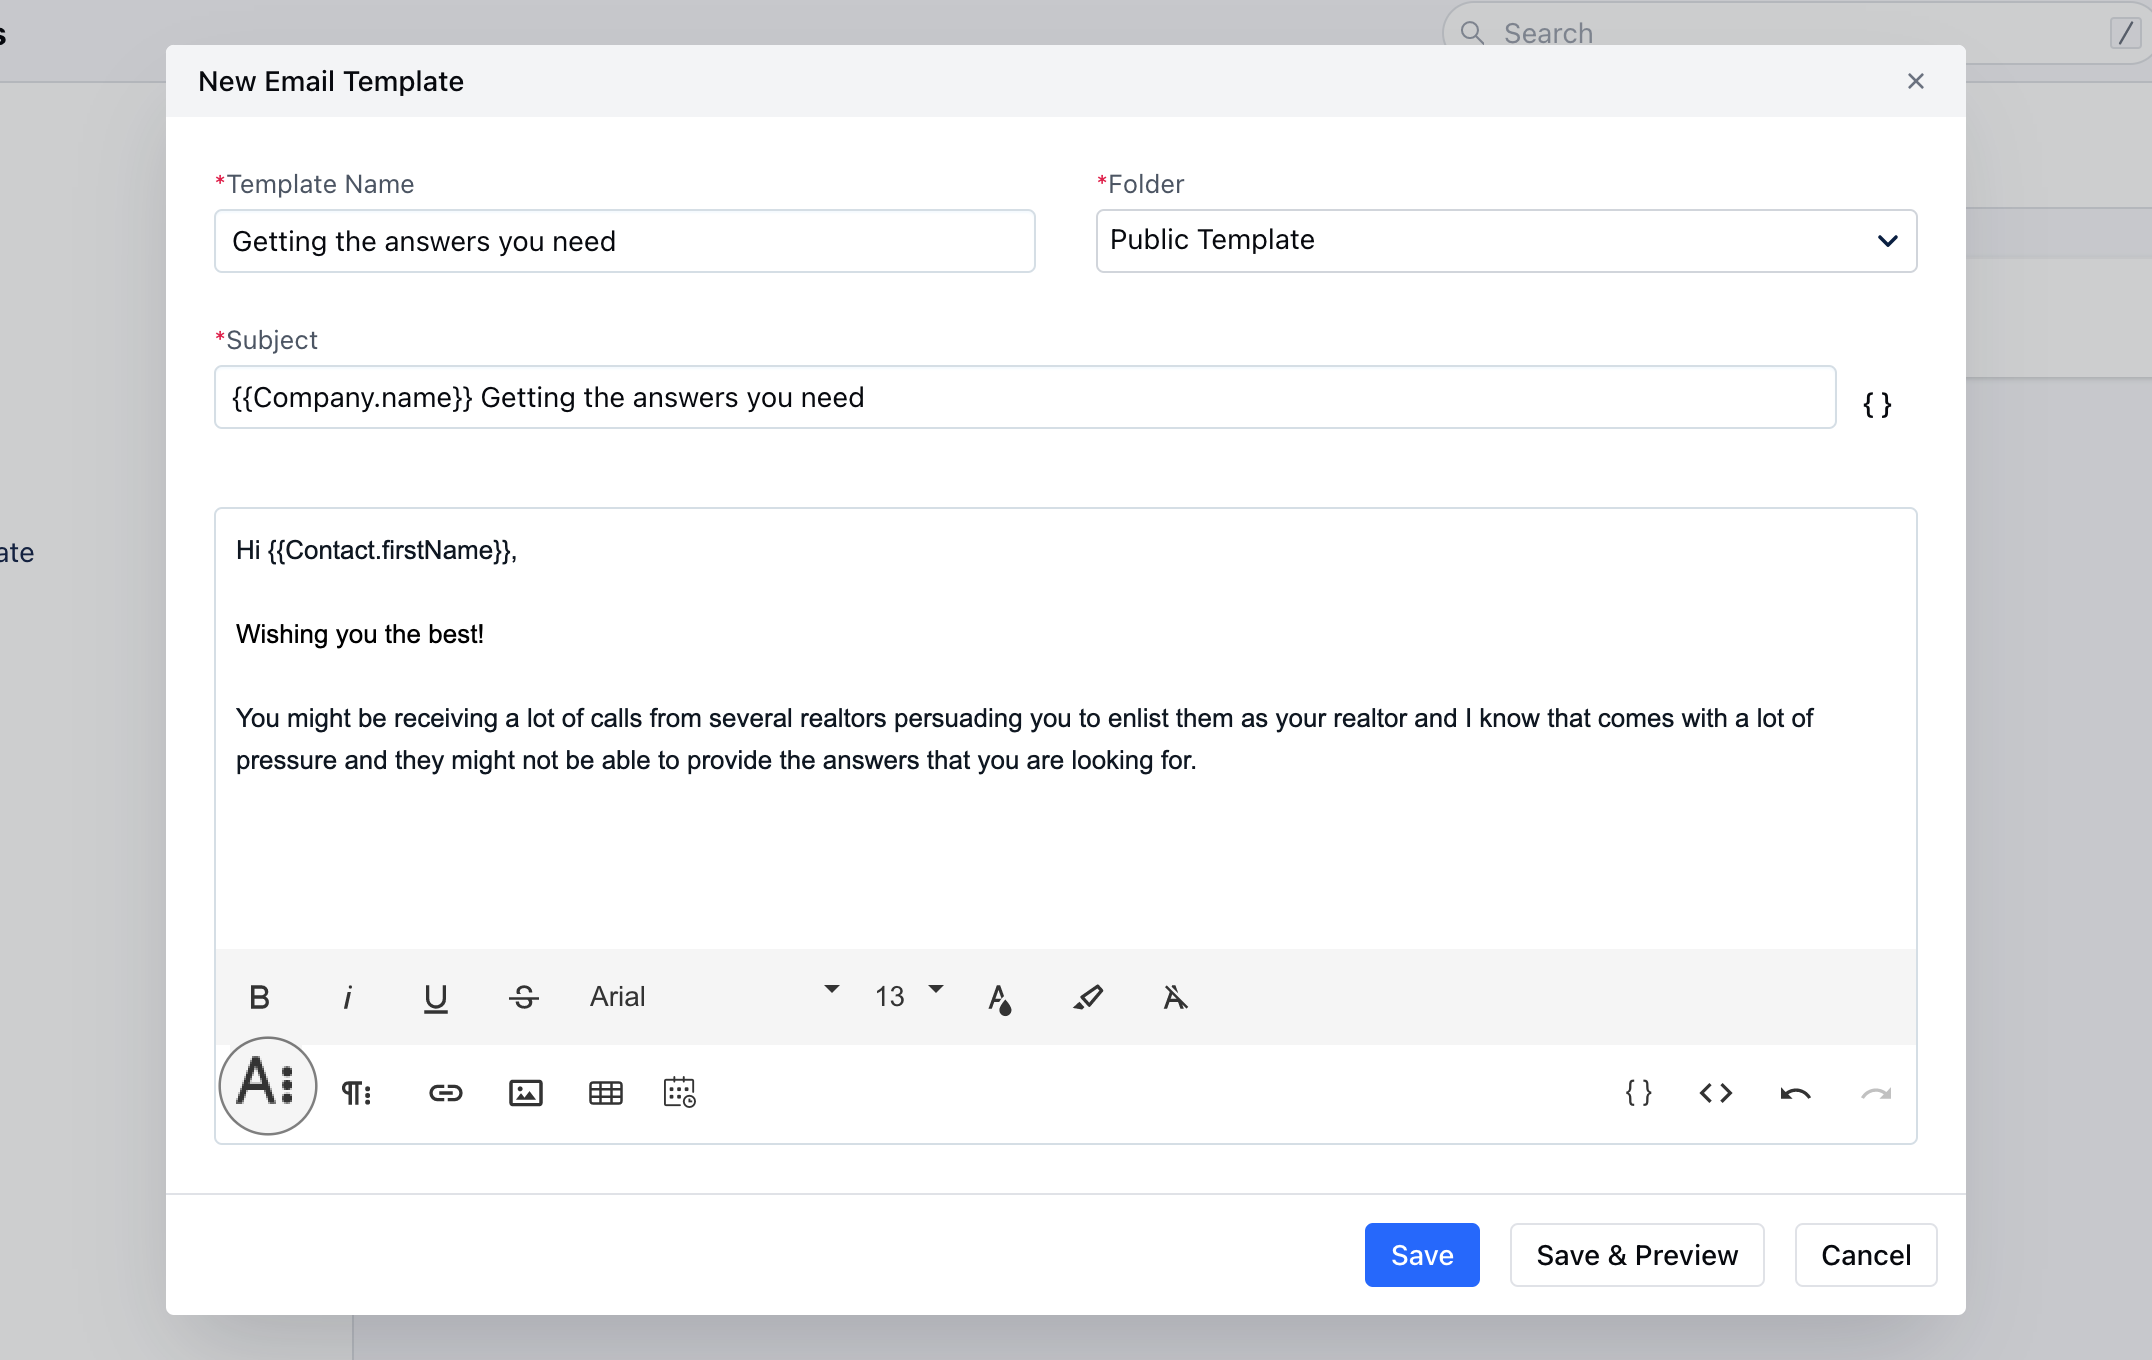Apply strikethrough to text

tap(523, 997)
